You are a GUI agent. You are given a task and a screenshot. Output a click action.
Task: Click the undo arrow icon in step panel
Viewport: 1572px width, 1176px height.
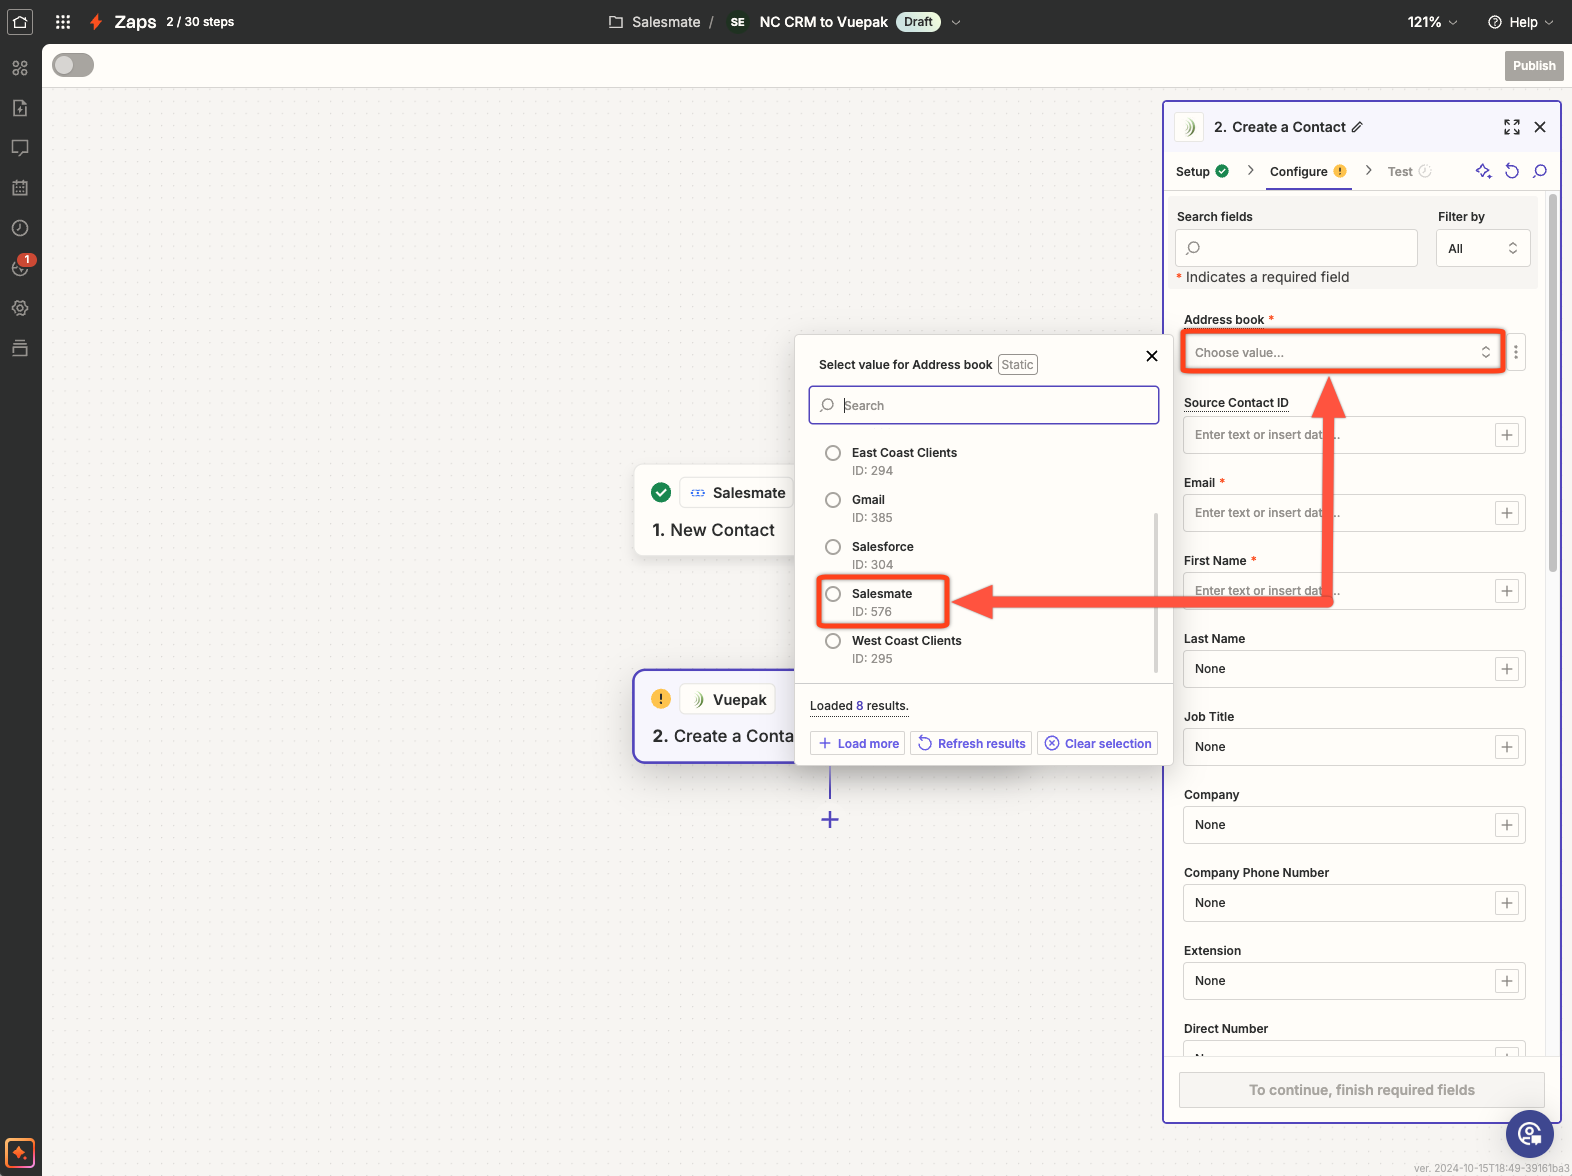[1512, 171]
